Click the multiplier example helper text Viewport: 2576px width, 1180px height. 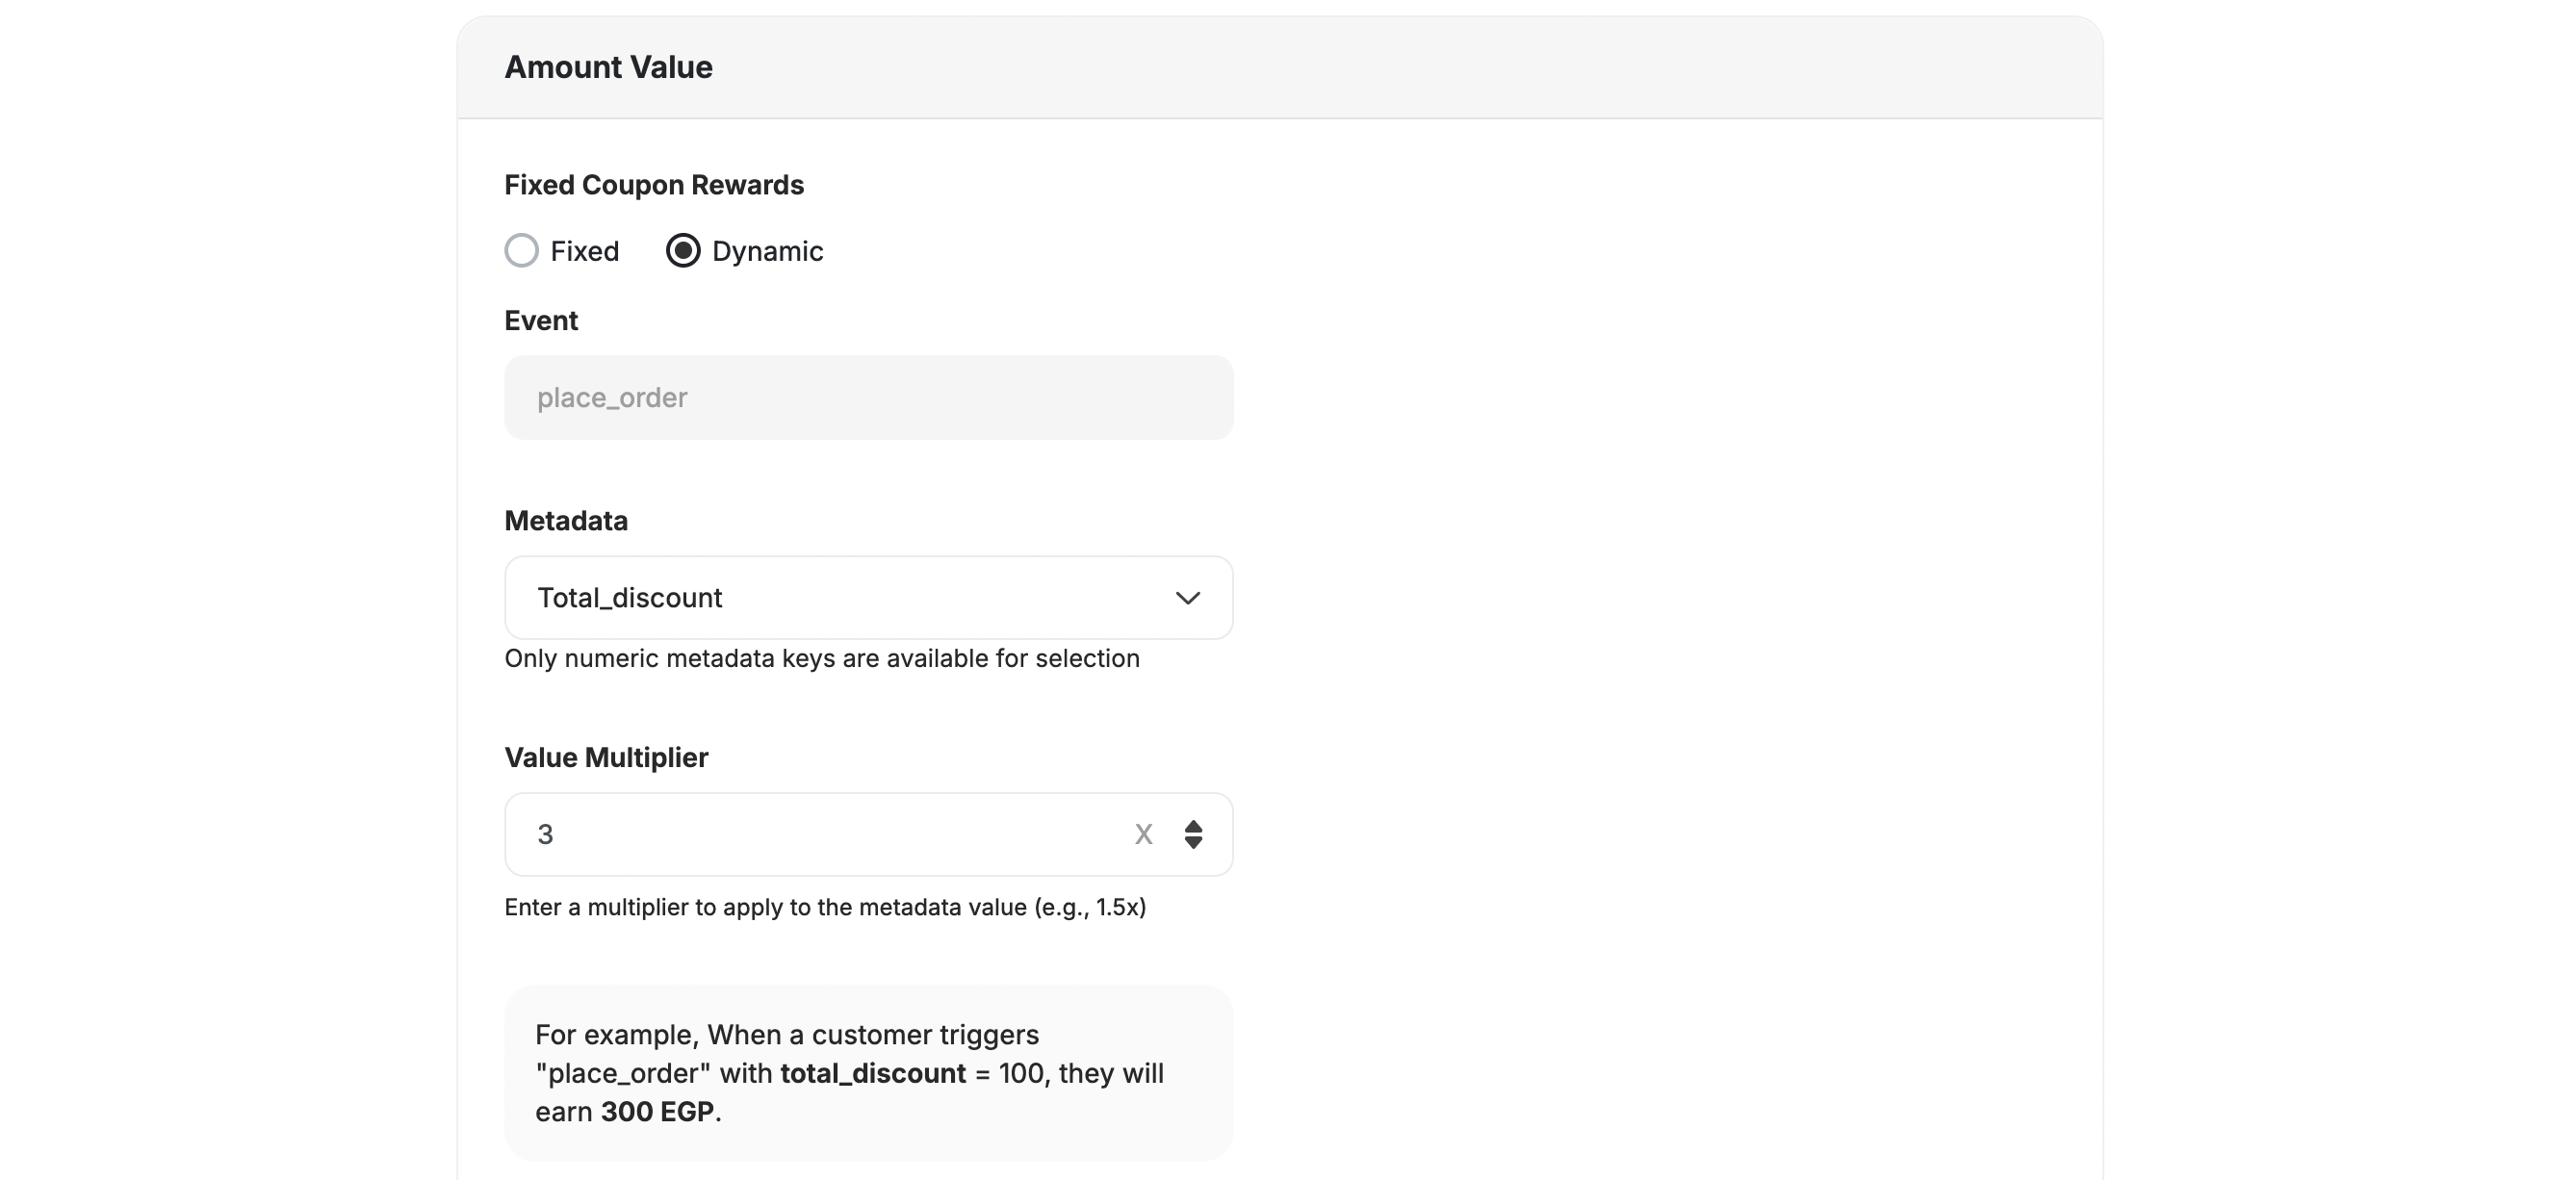pyautogui.click(x=825, y=908)
